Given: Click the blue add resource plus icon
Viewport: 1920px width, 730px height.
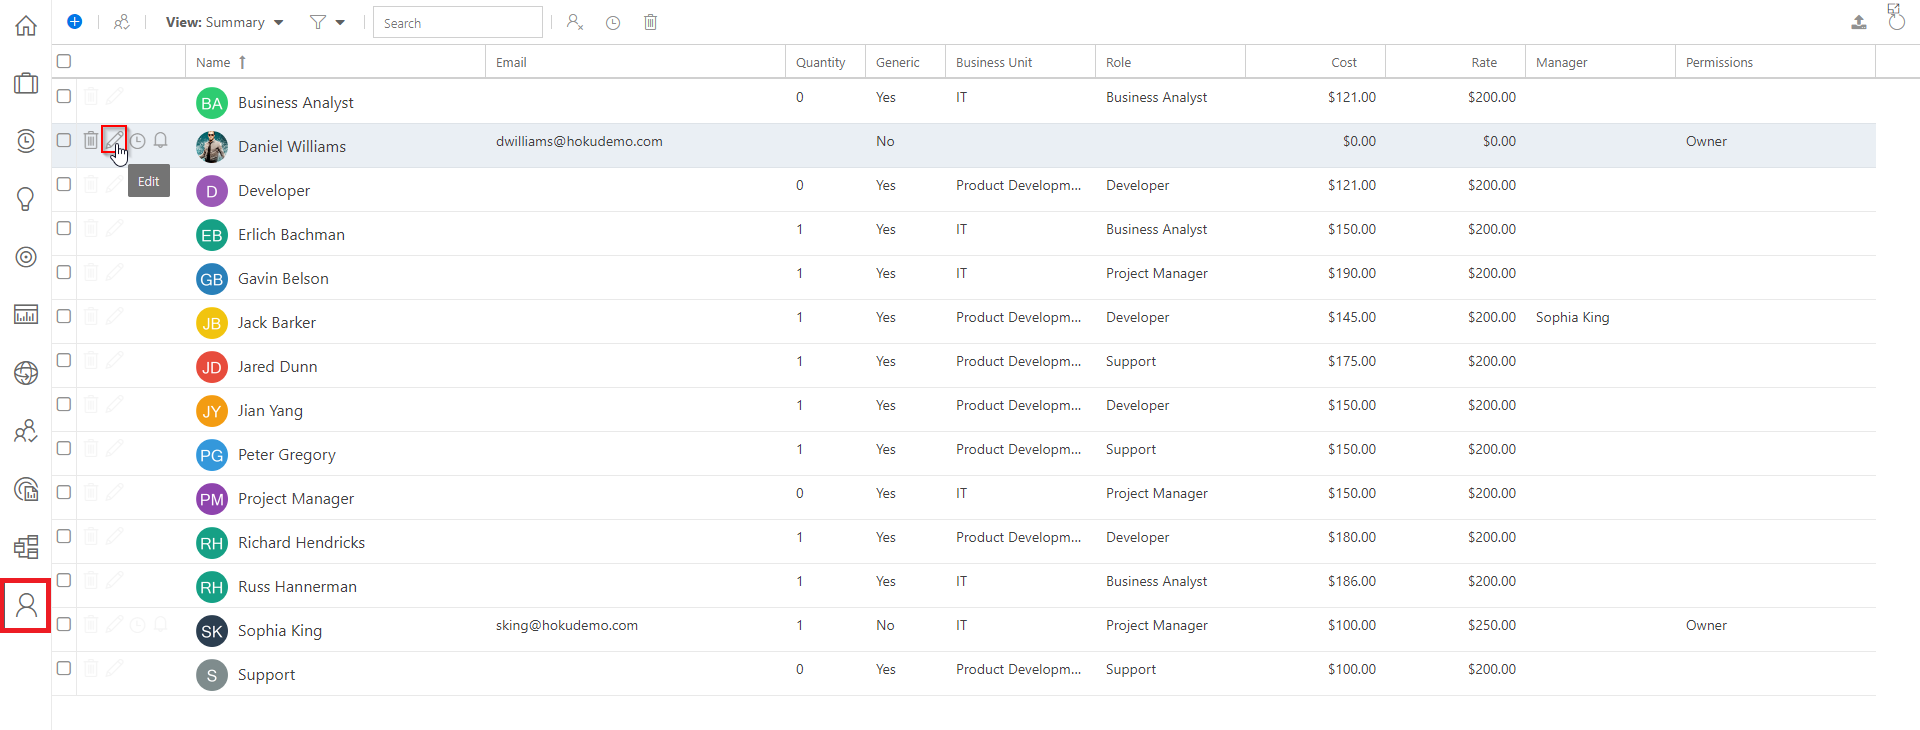Looking at the screenshot, I should click(75, 21).
